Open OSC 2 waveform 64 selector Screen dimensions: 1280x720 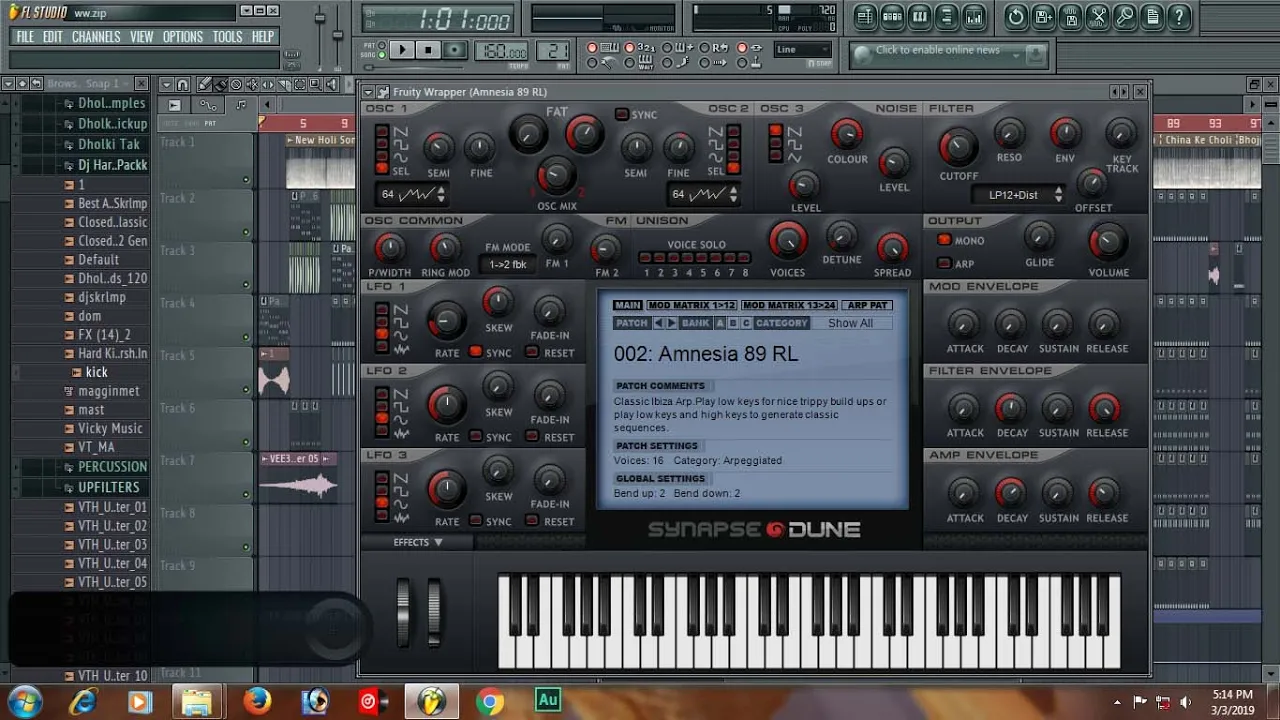pyautogui.click(x=704, y=194)
